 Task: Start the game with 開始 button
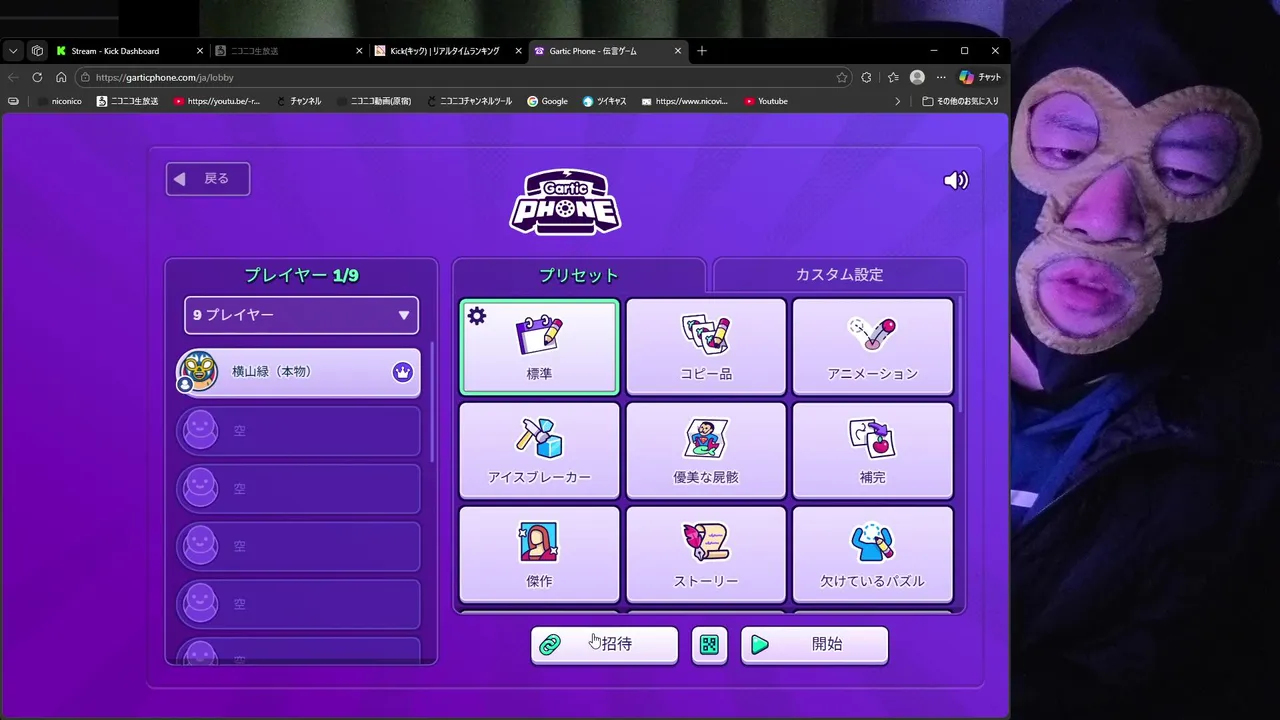coord(814,645)
